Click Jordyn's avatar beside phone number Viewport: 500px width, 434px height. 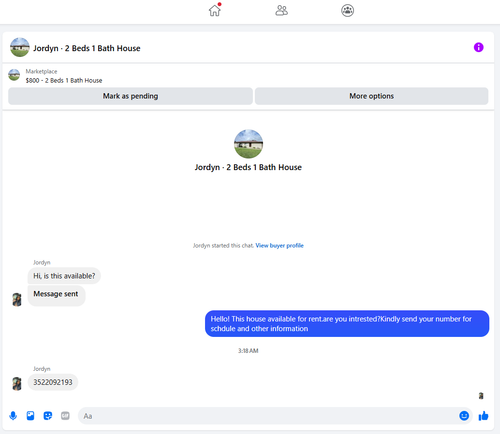(17, 384)
